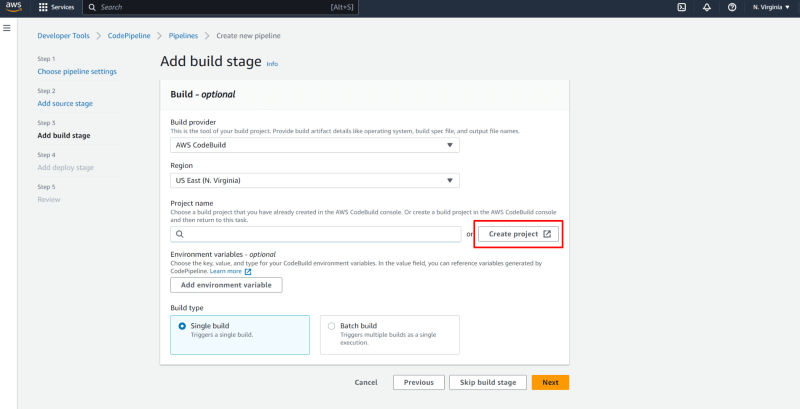Screen dimensions: 800x409
Task: Open the notifications bell
Action: point(707,8)
